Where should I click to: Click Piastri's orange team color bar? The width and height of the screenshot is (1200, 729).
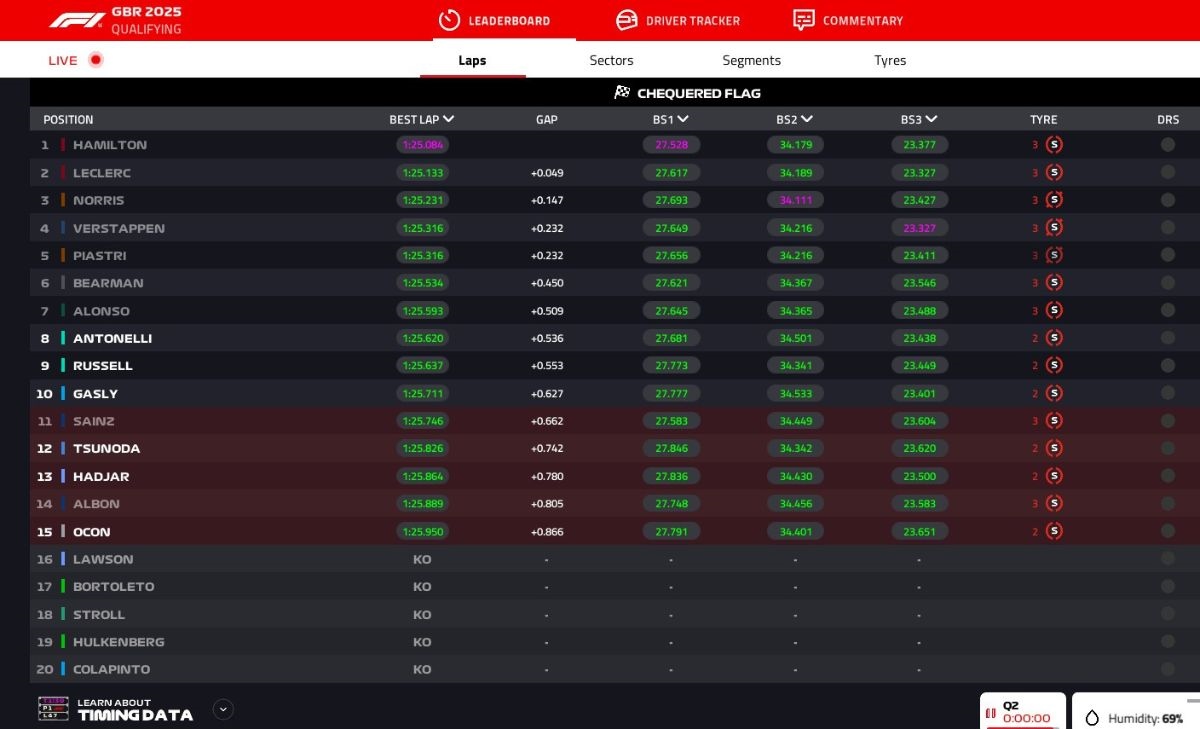[x=63, y=255]
